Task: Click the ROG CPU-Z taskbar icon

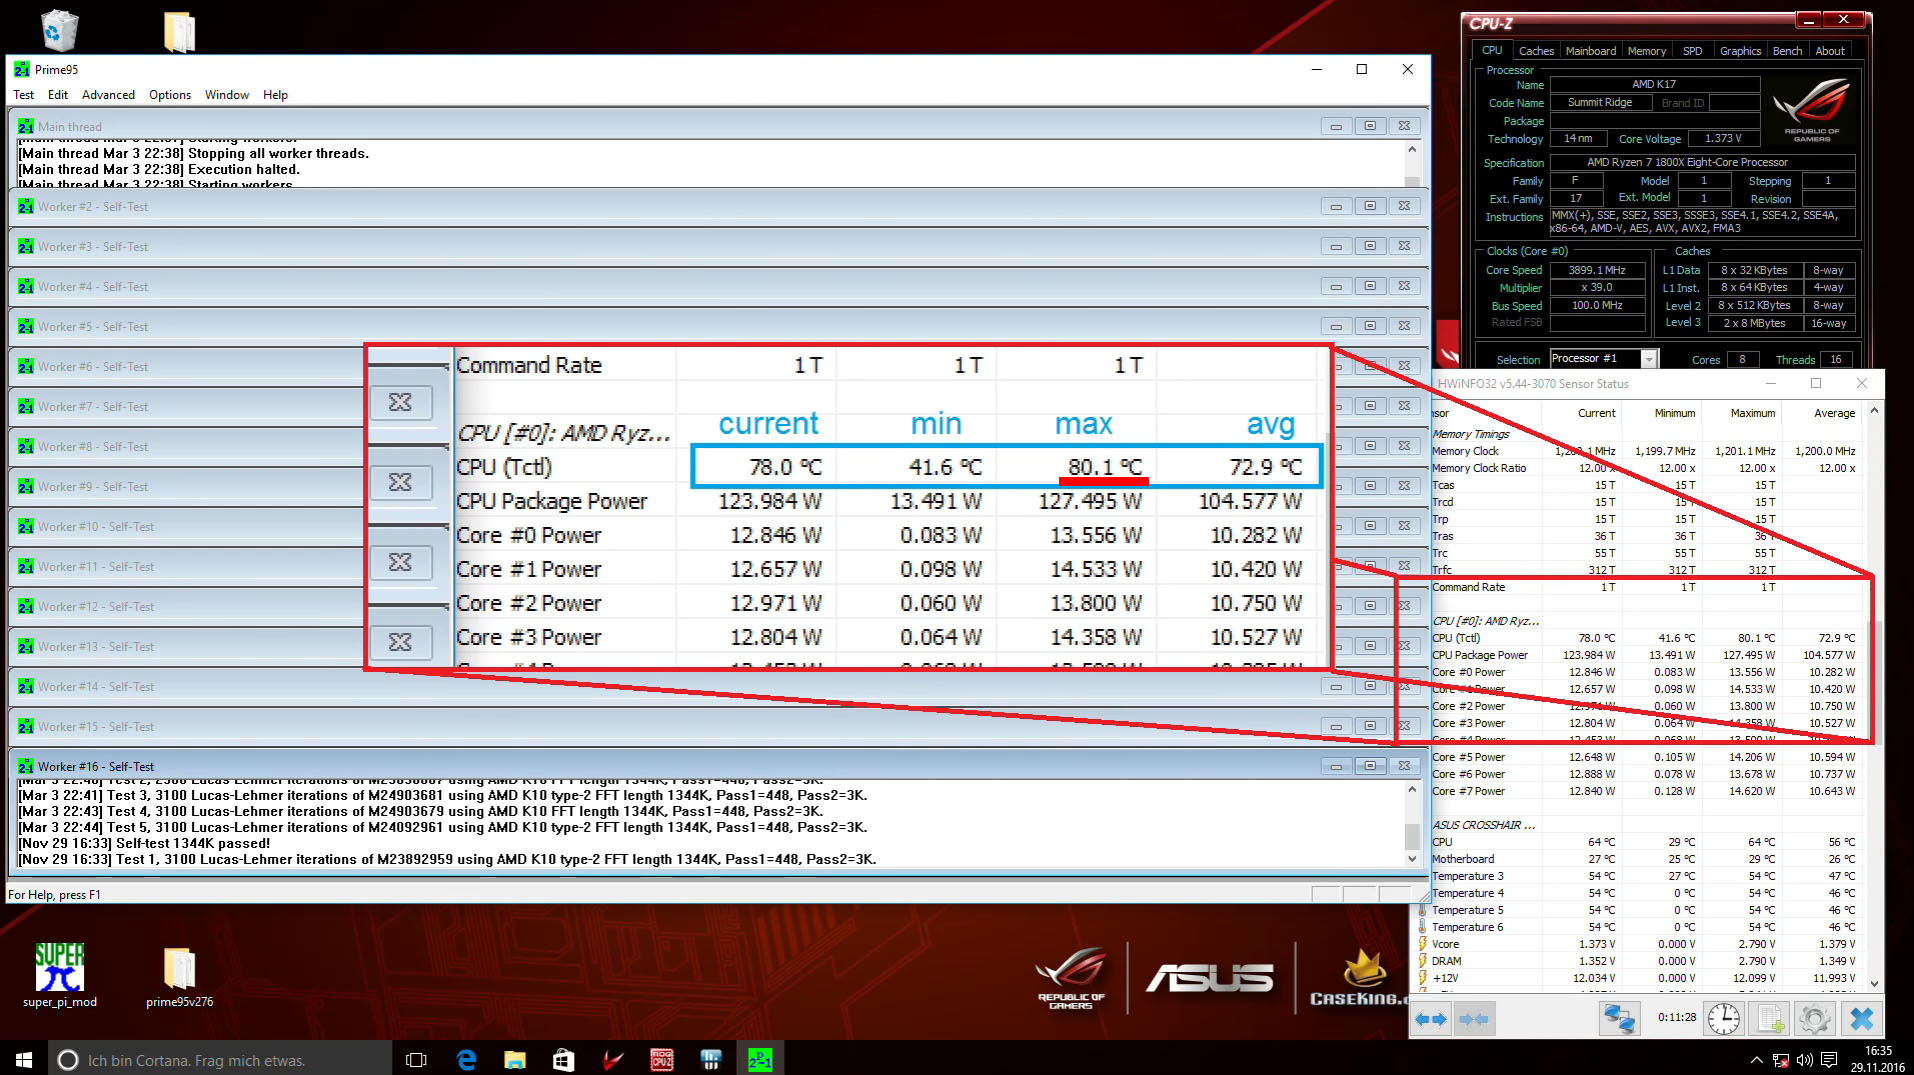Action: pyautogui.click(x=662, y=1059)
